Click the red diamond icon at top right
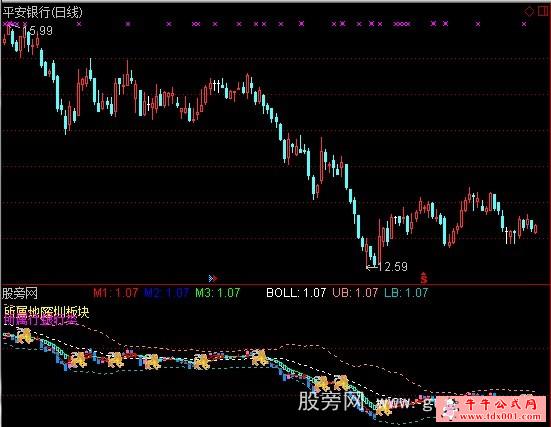 [529, 11]
